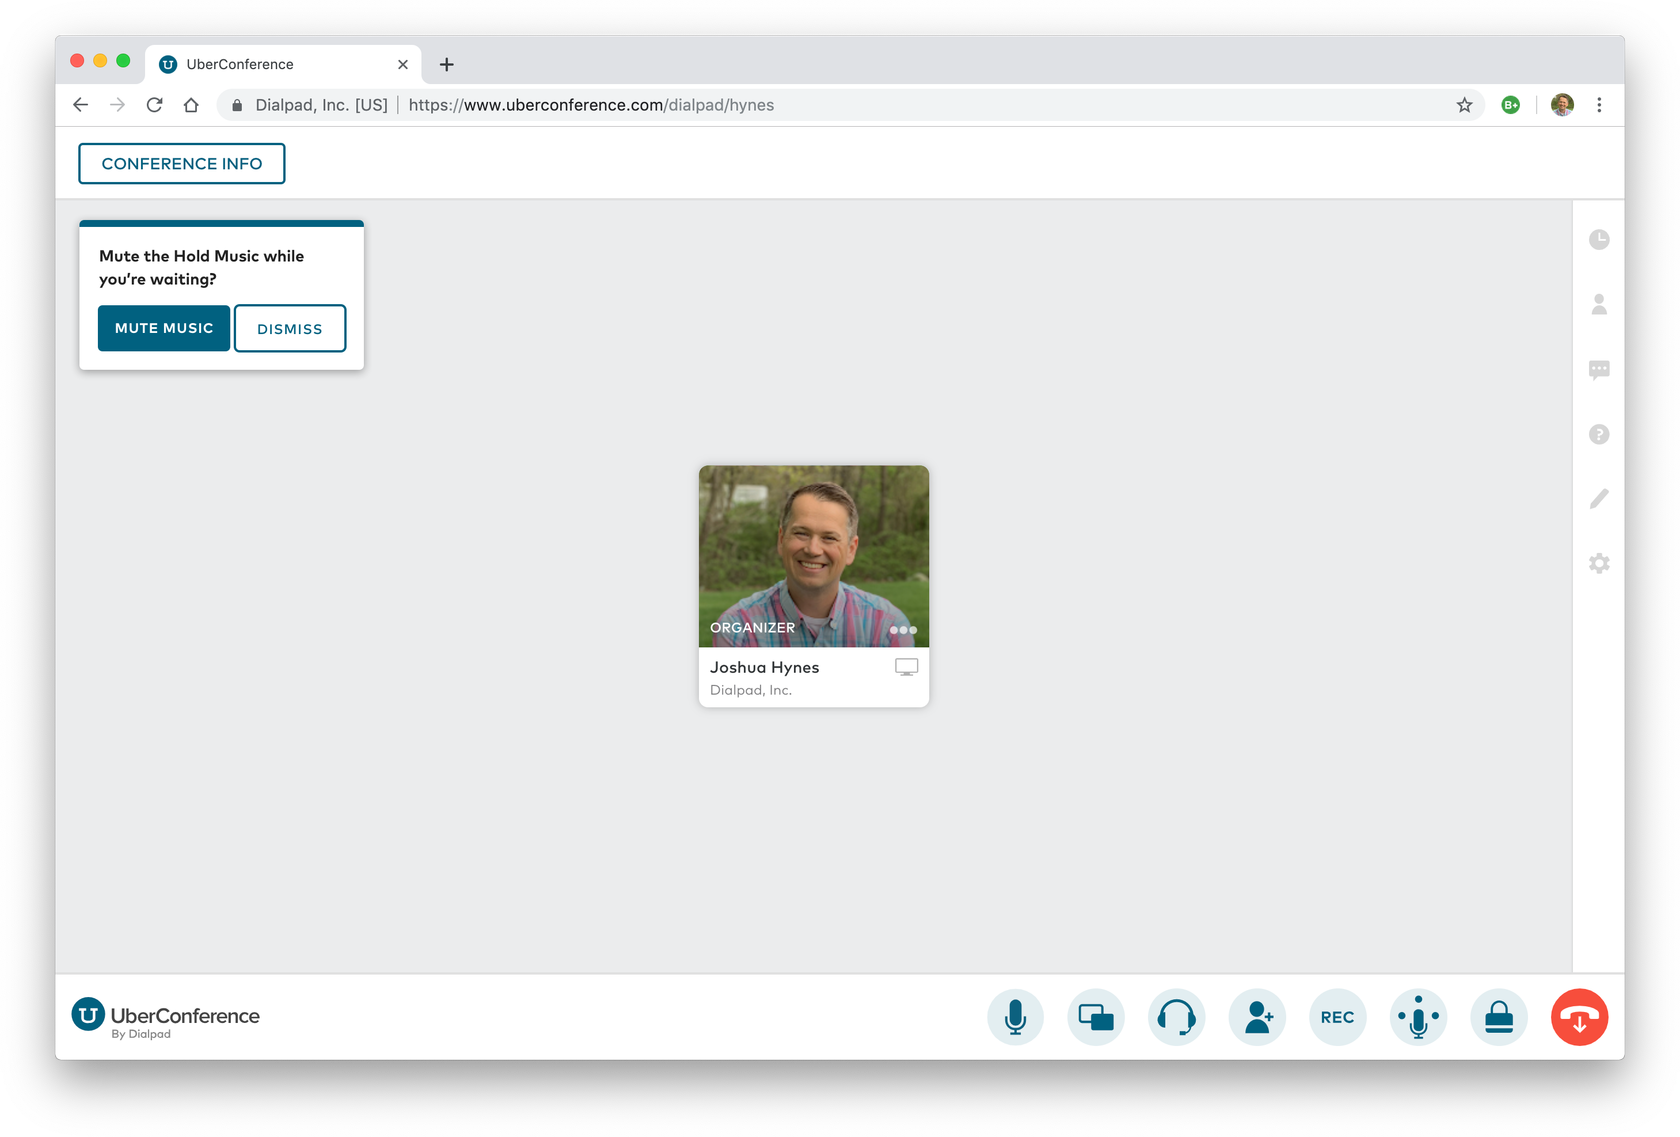Click the UberConference logo in the footer
Screen dimensions: 1680x1137
coord(166,1017)
